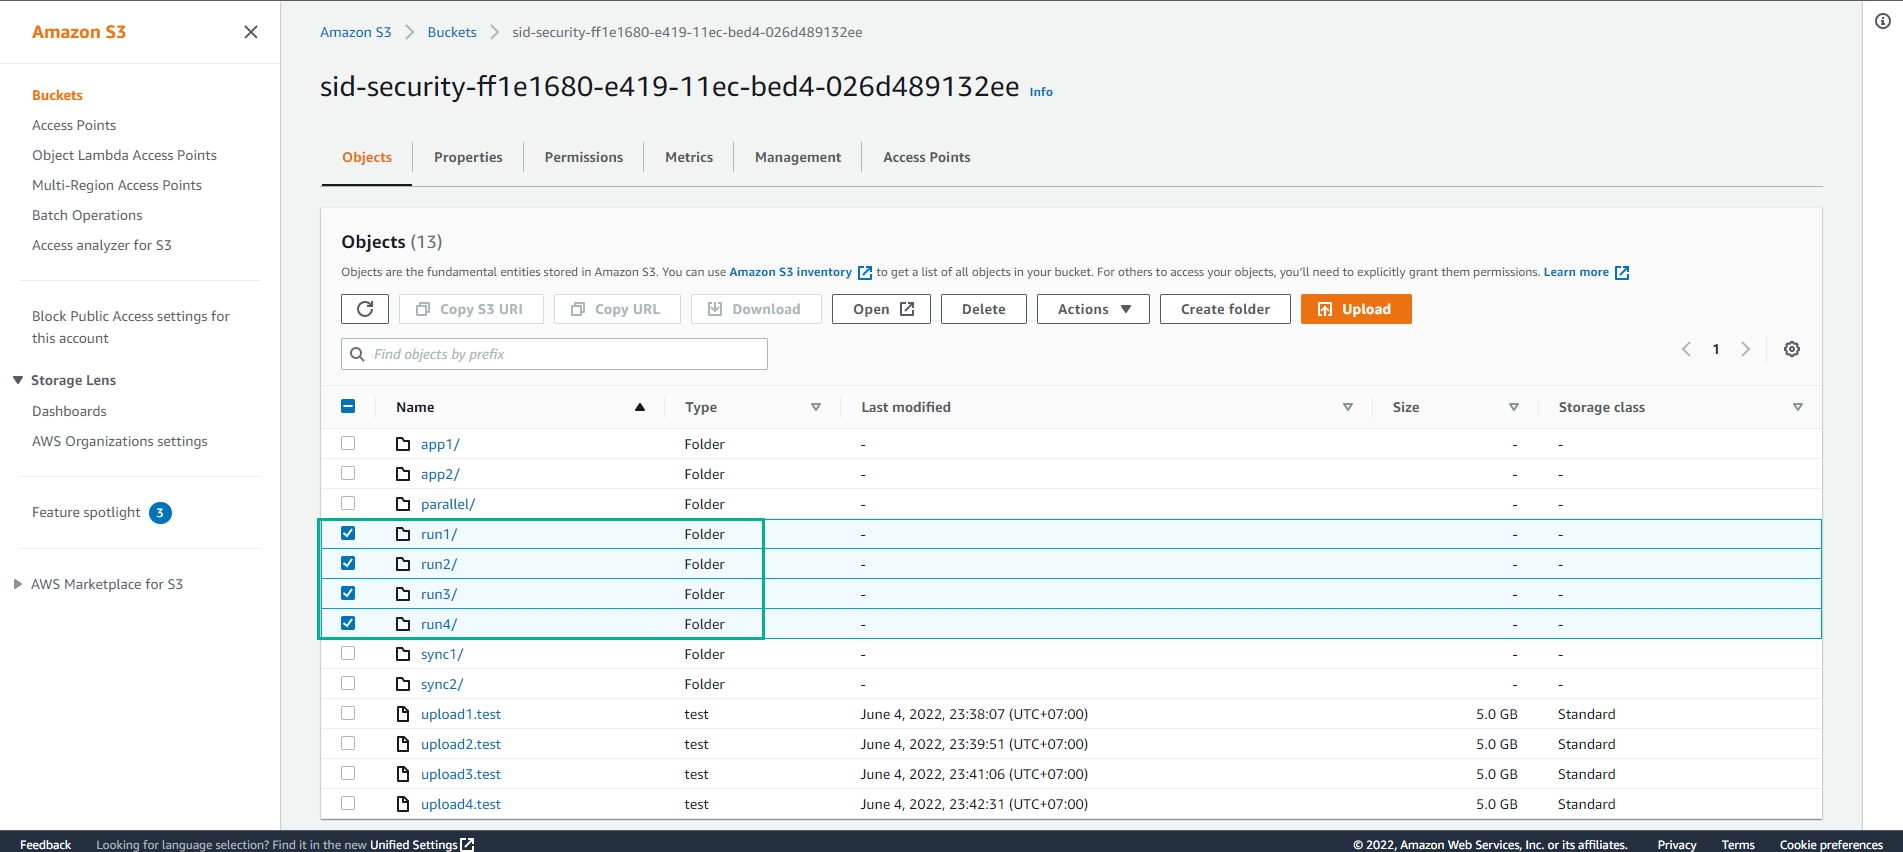Viewport: 1903px width, 852px height.
Task: Click the Privacy link in the footer
Action: [1677, 845]
